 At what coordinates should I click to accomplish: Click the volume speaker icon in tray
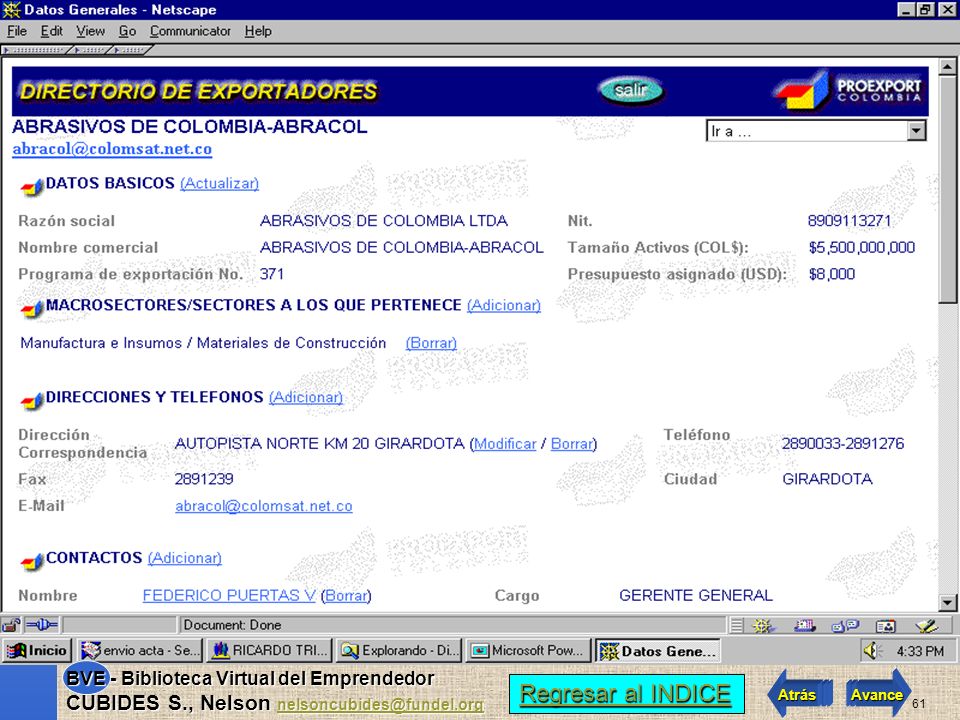pyautogui.click(x=871, y=651)
